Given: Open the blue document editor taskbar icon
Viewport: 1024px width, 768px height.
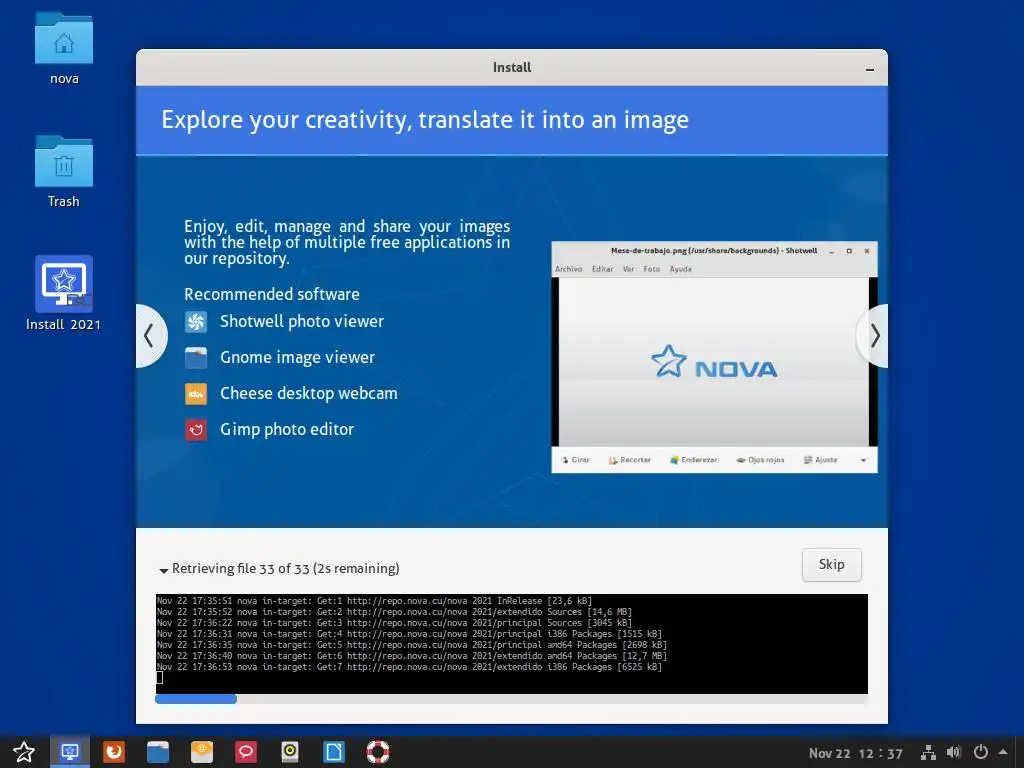Looking at the screenshot, I should point(334,752).
